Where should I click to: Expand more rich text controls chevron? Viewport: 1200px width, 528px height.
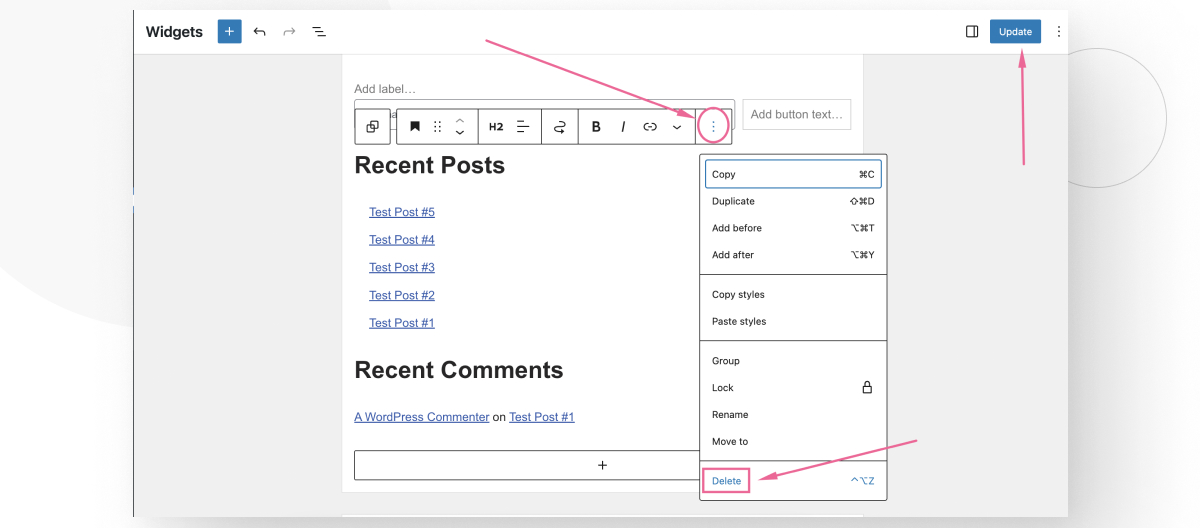point(677,127)
